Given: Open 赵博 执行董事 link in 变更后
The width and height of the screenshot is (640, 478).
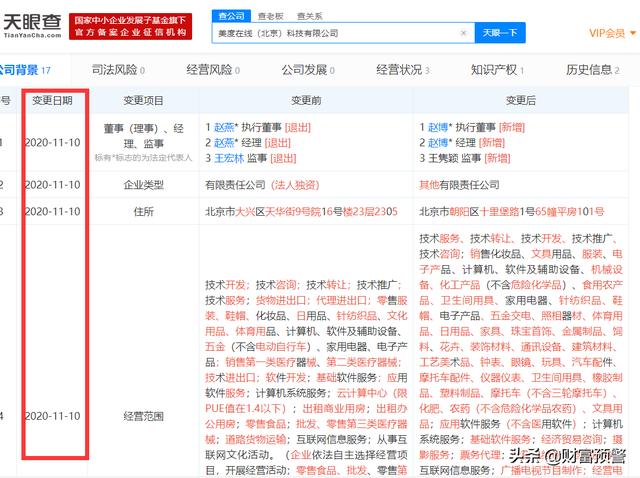Looking at the screenshot, I should click(438, 127).
